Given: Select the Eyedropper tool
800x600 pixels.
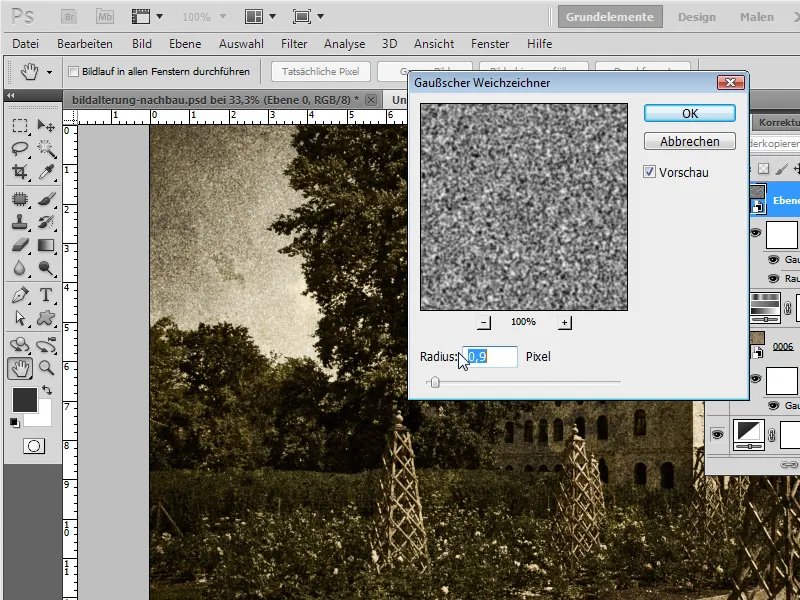Looking at the screenshot, I should [46, 172].
